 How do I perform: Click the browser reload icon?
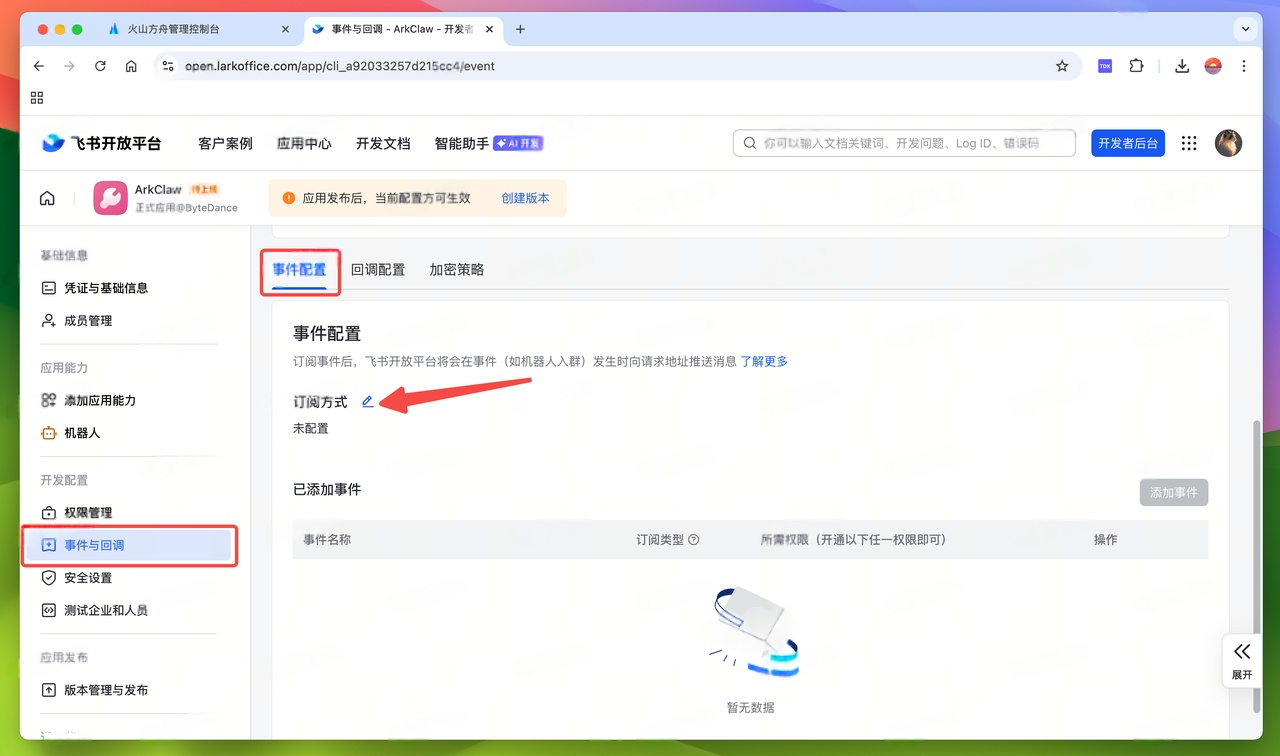pos(100,66)
